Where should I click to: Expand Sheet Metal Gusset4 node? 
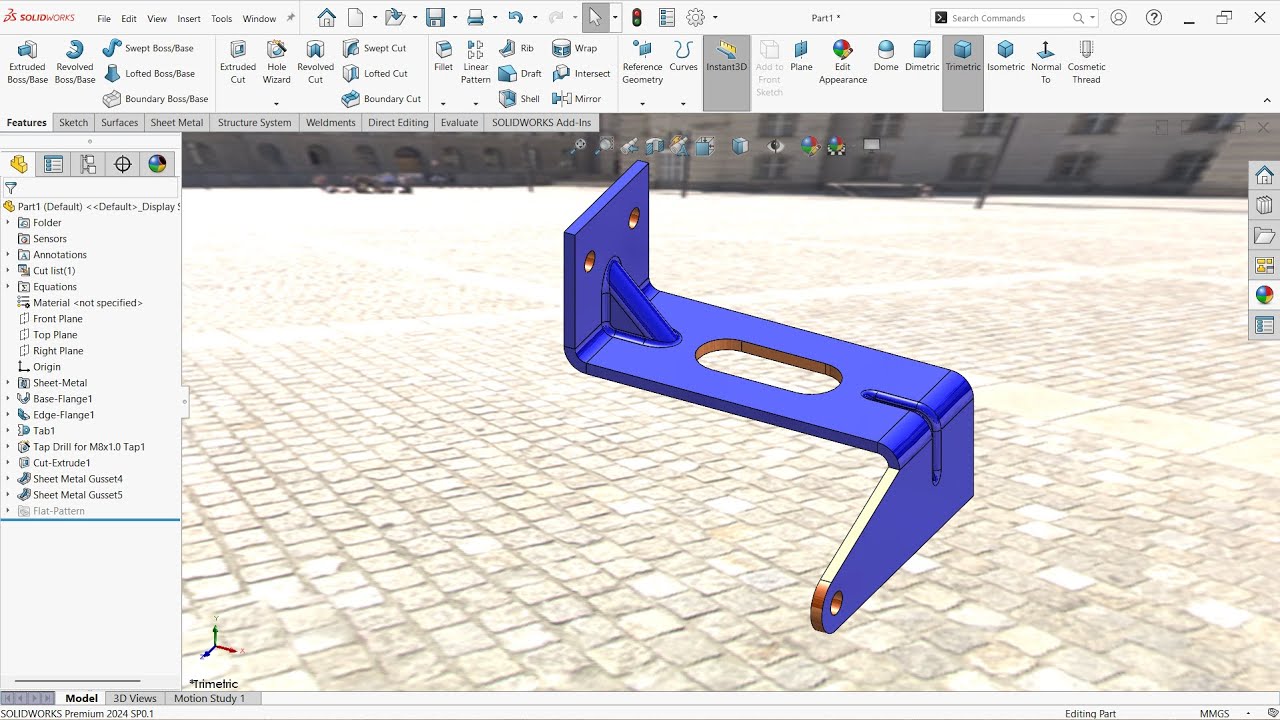8,479
